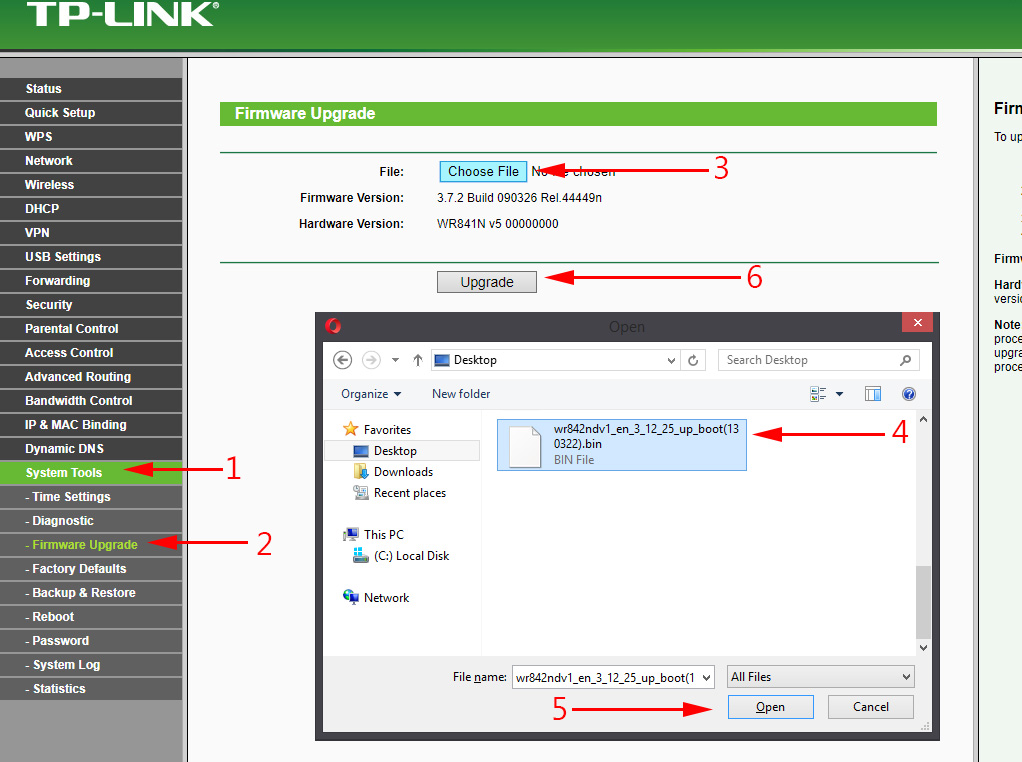The image size is (1022, 762).
Task: Open USB Settings in router menu
Action: pos(91,257)
